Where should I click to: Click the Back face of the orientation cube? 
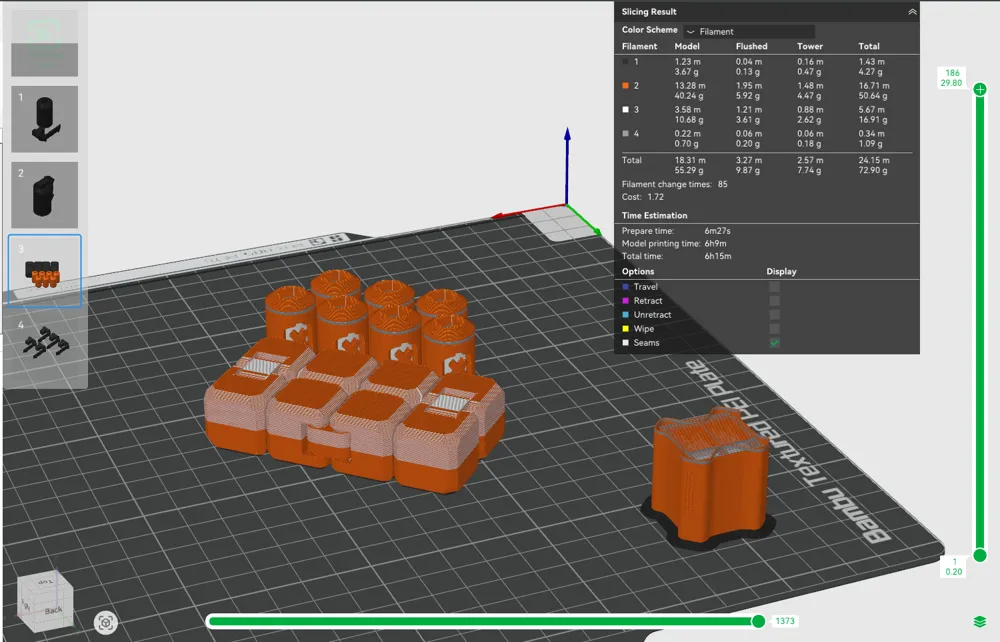pyautogui.click(x=51, y=611)
